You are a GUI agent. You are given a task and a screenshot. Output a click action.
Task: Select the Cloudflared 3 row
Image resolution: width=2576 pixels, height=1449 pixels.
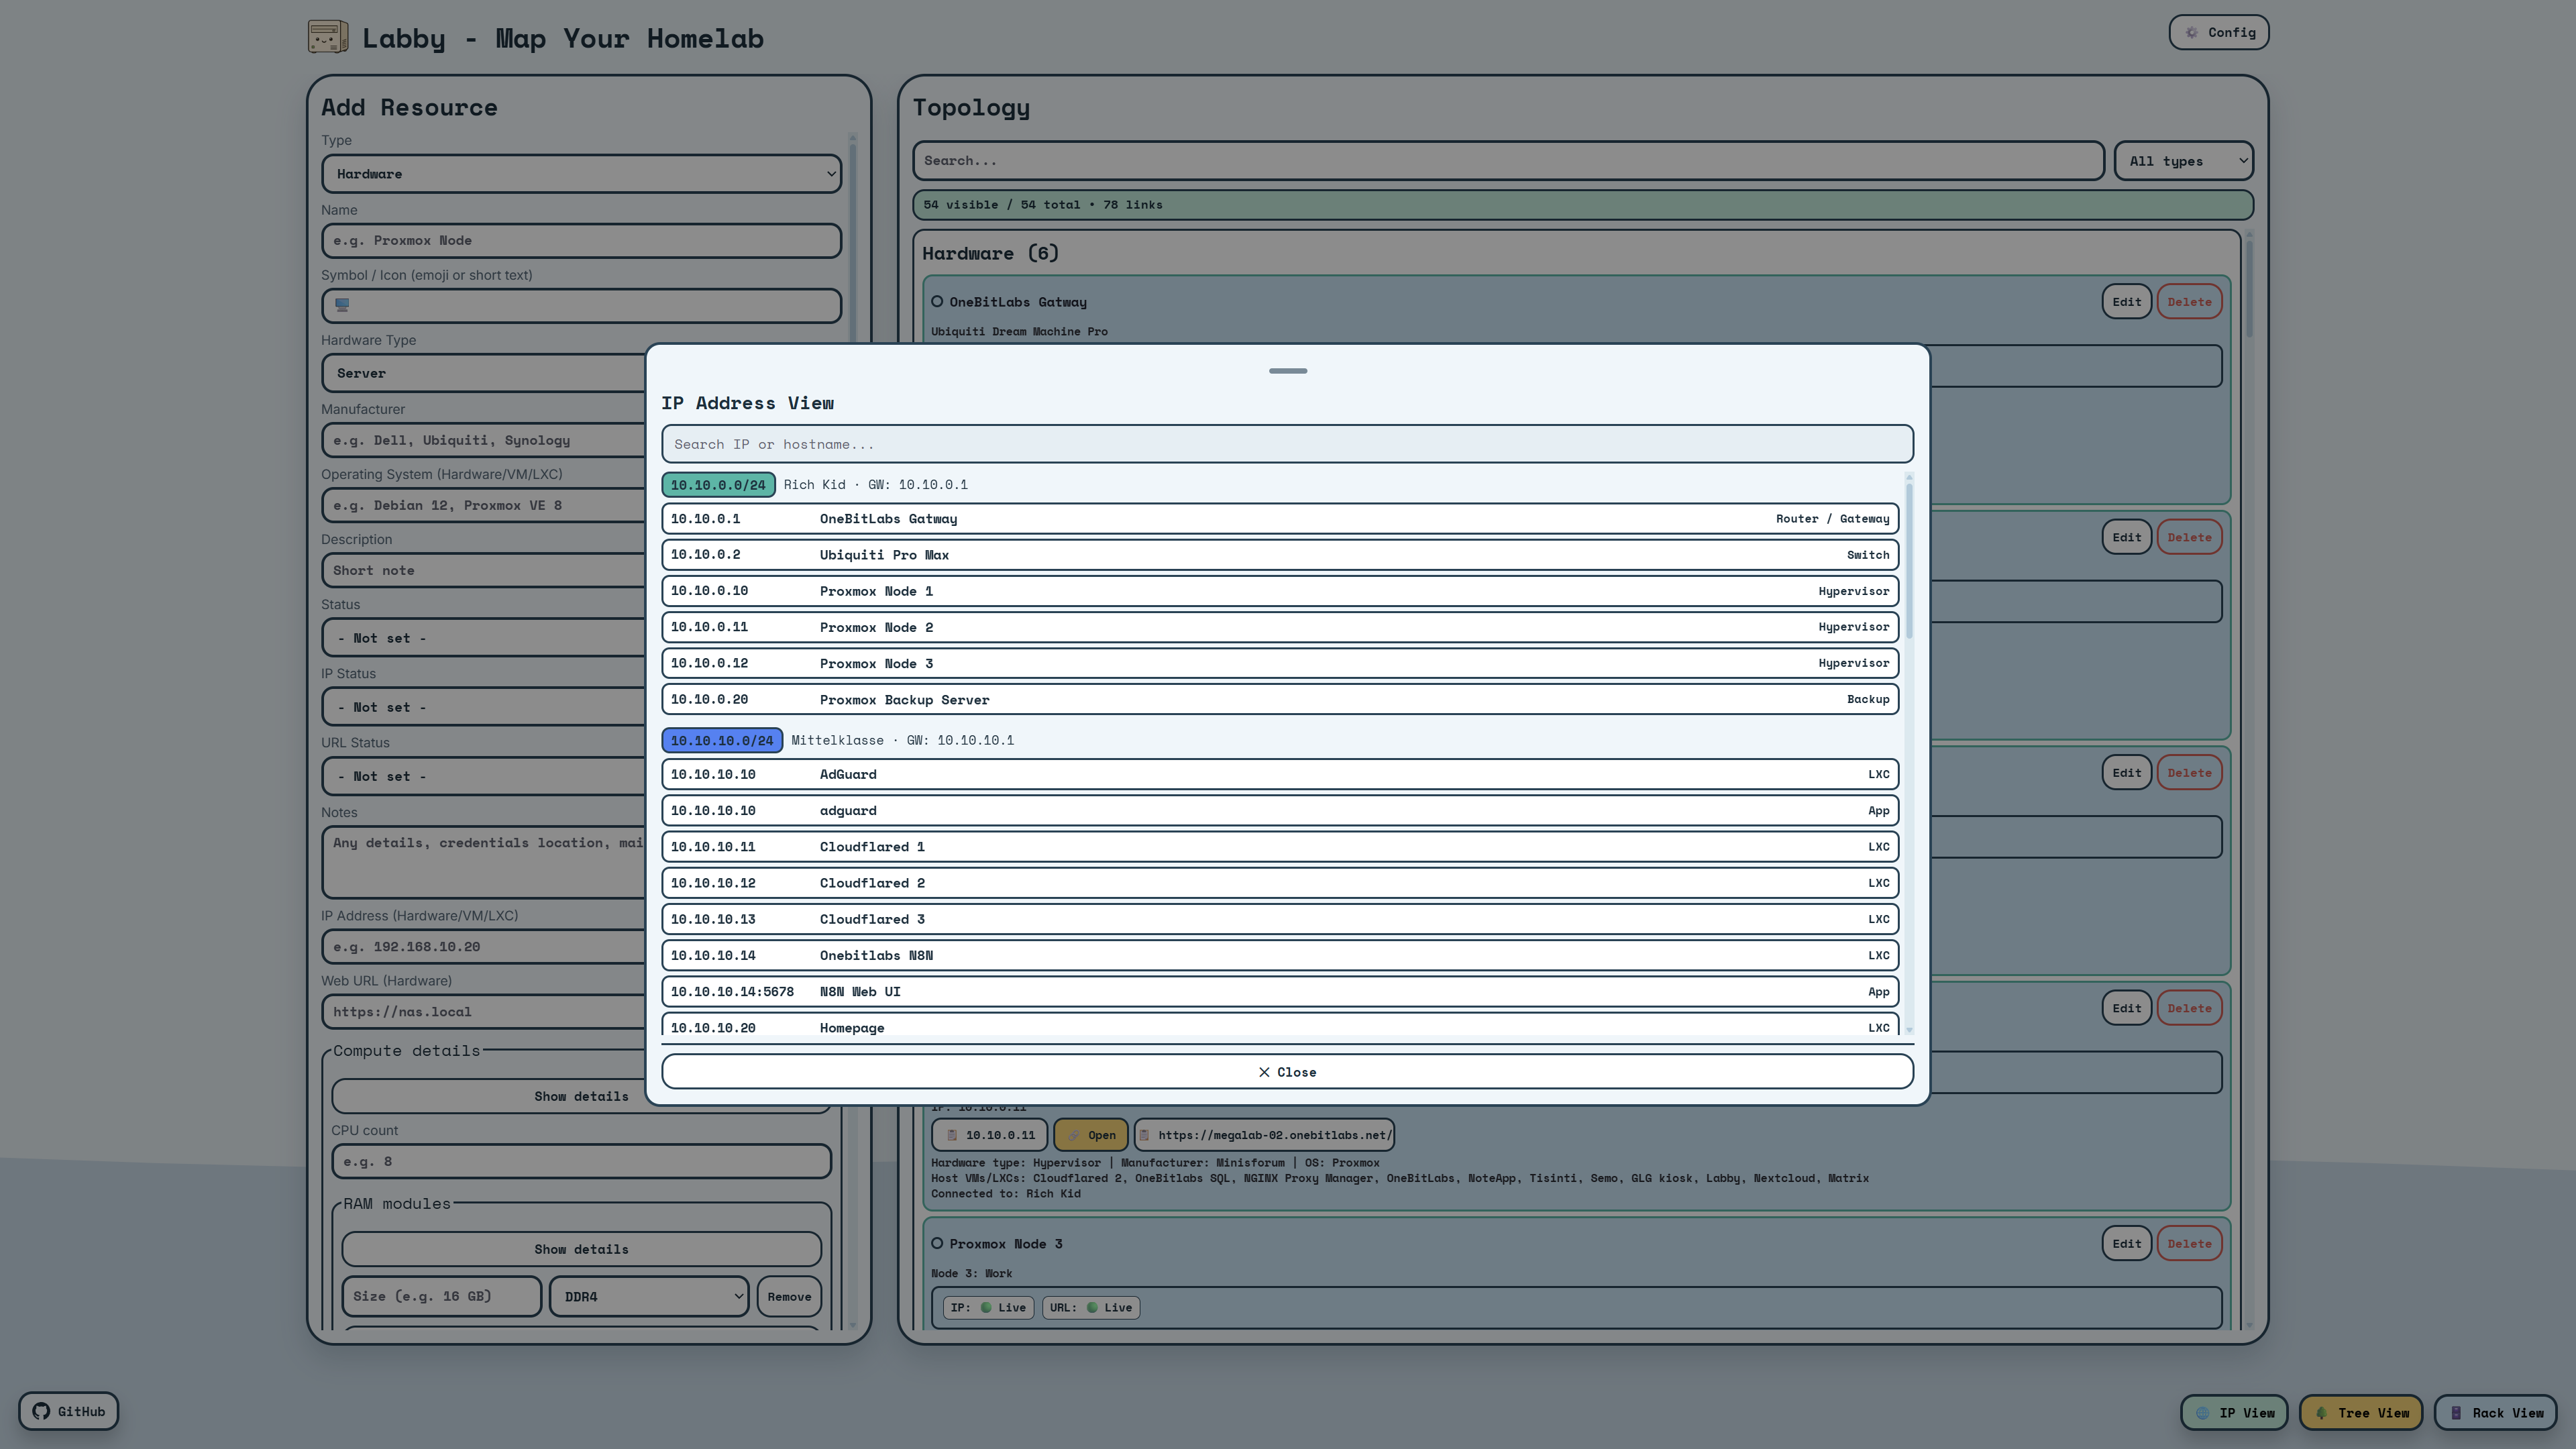(1280, 919)
